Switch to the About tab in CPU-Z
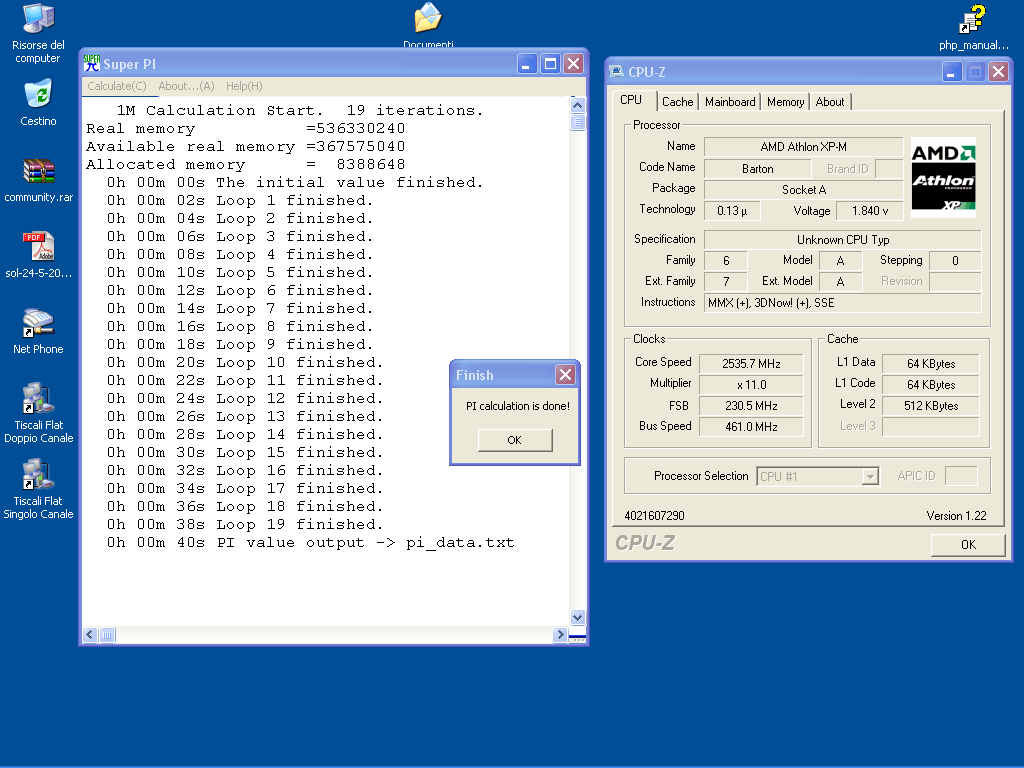Viewport: 1024px width, 768px height. 830,102
